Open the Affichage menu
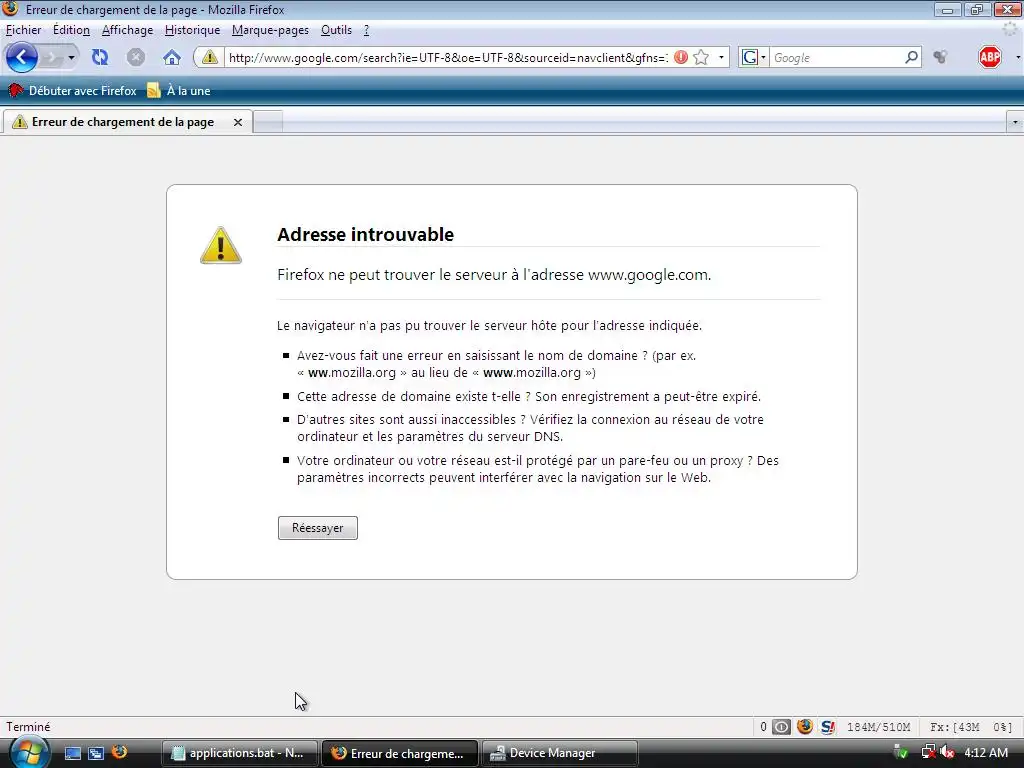 point(127,30)
